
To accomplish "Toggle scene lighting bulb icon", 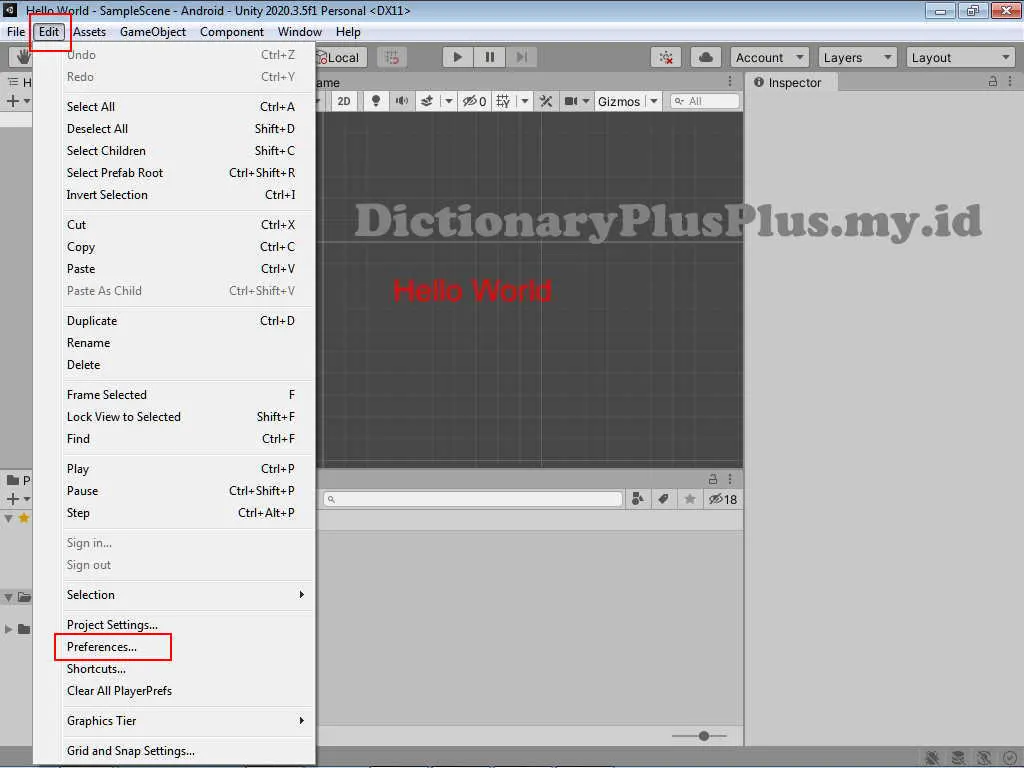I will [x=376, y=101].
